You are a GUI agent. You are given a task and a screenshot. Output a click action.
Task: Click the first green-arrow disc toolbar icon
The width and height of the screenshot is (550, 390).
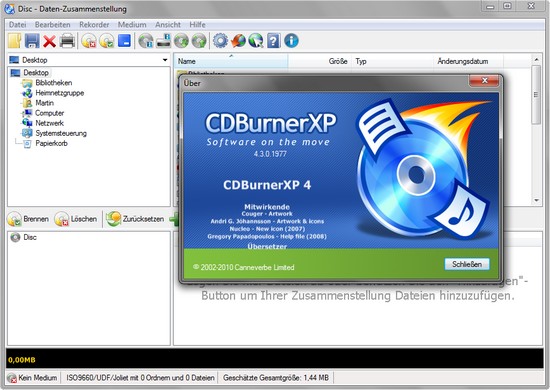(181, 41)
